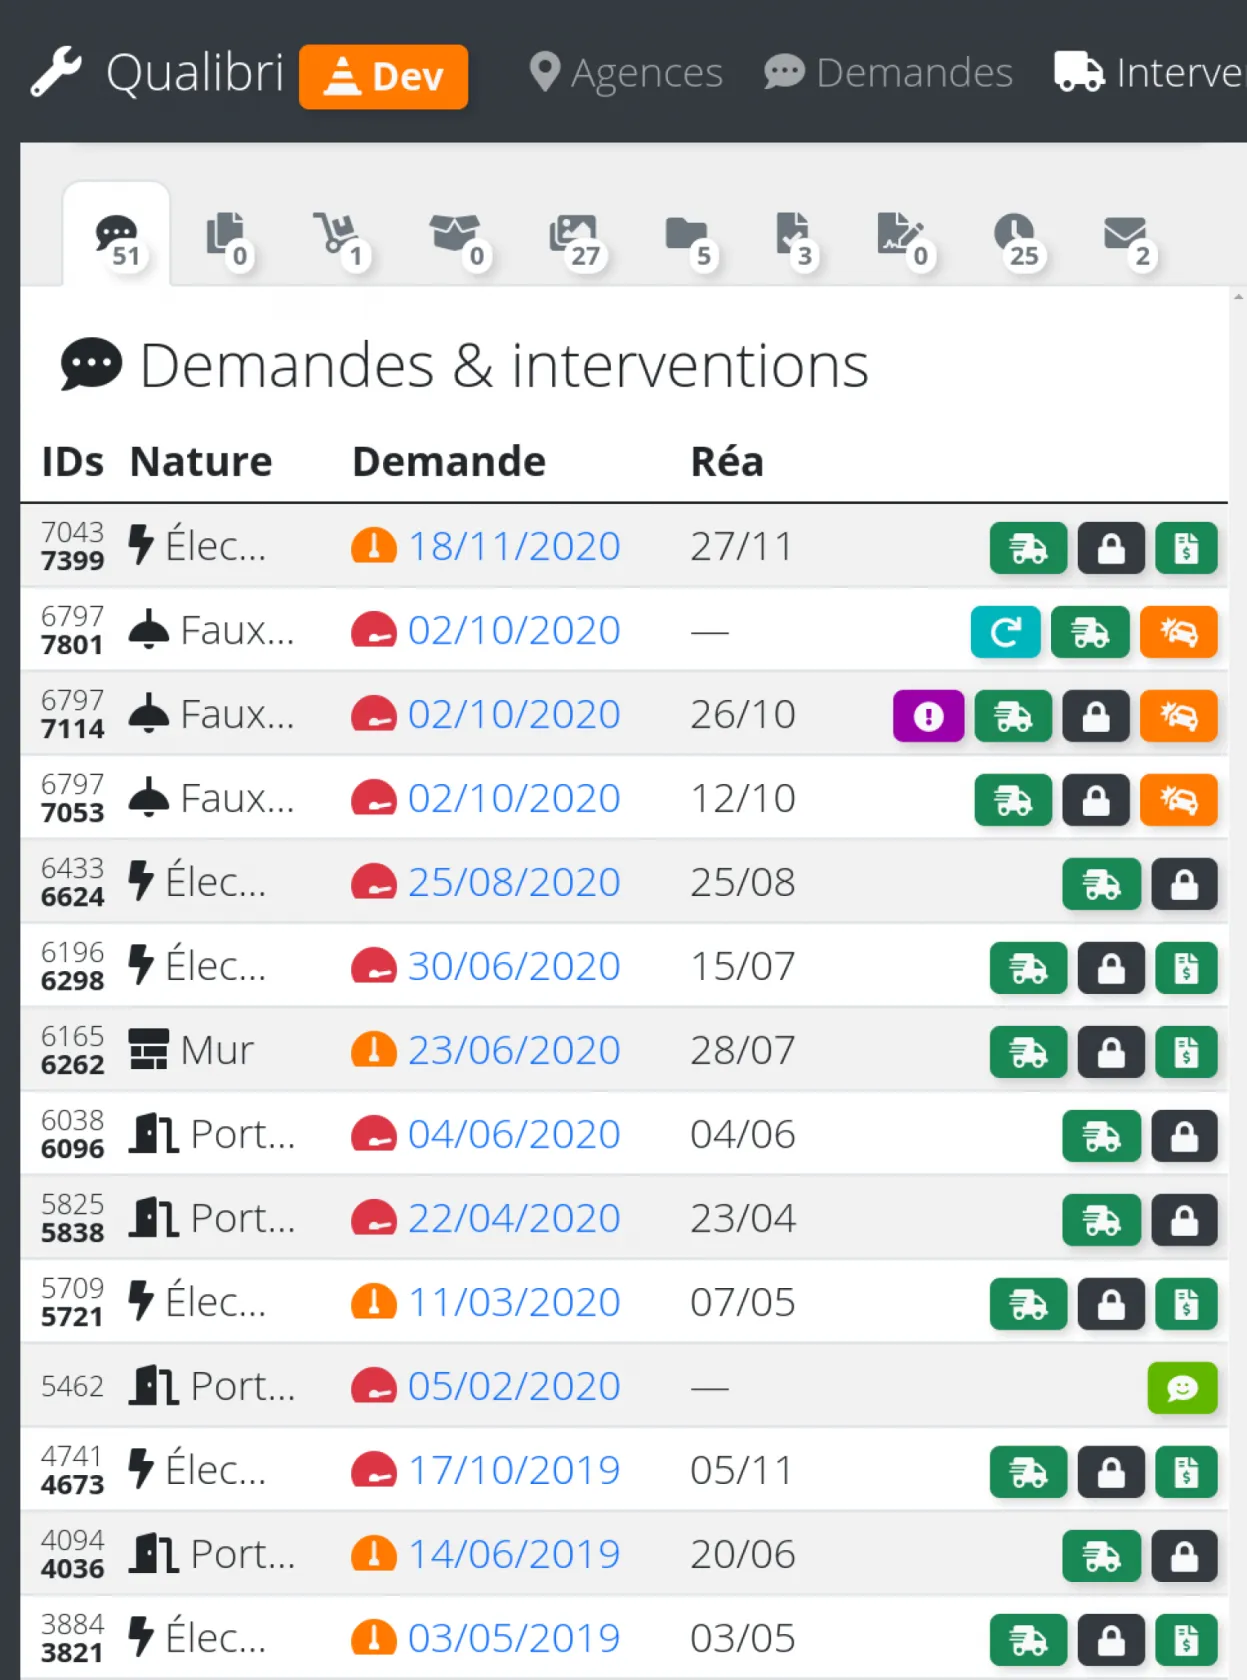The image size is (1247, 1680).
Task: Click the purple alert icon on row 7114
Action: pyautogui.click(x=928, y=716)
